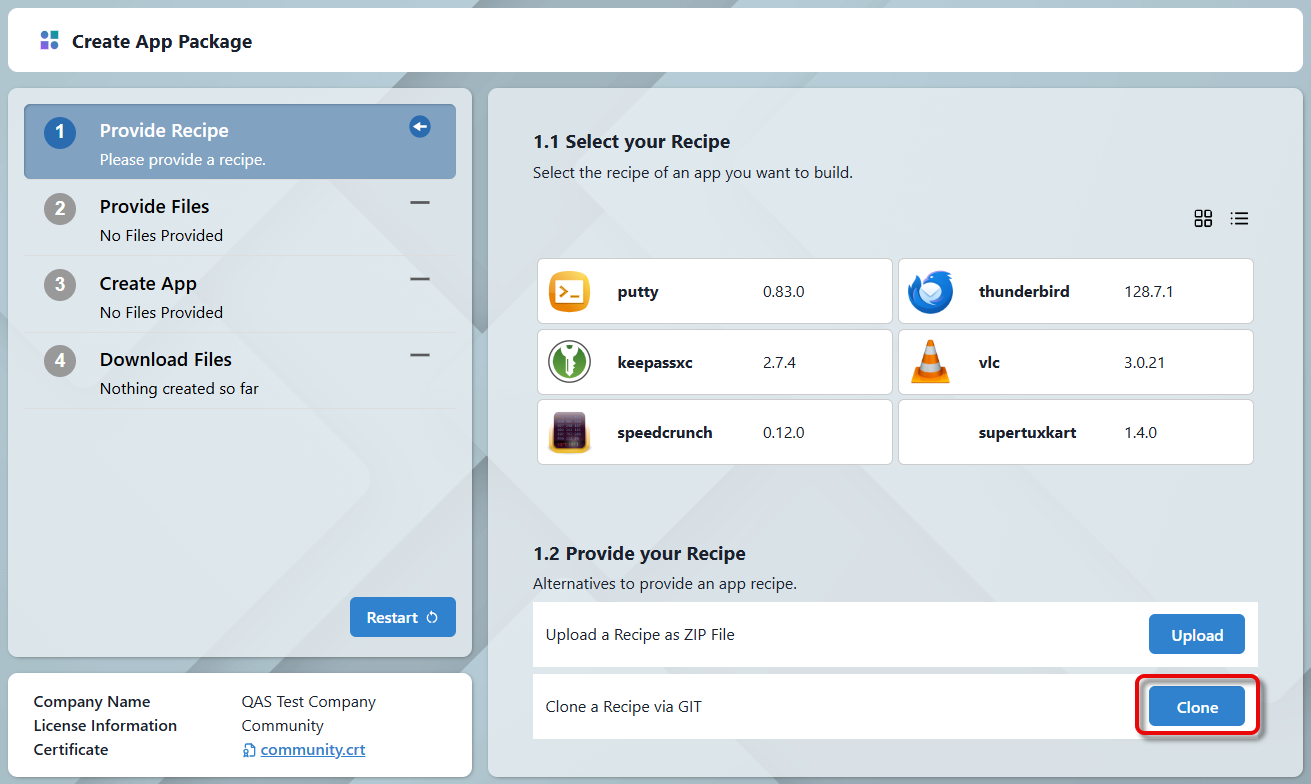Click the 'Please provide a recipe.' text
The width and height of the screenshot is (1311, 784).
183,160
